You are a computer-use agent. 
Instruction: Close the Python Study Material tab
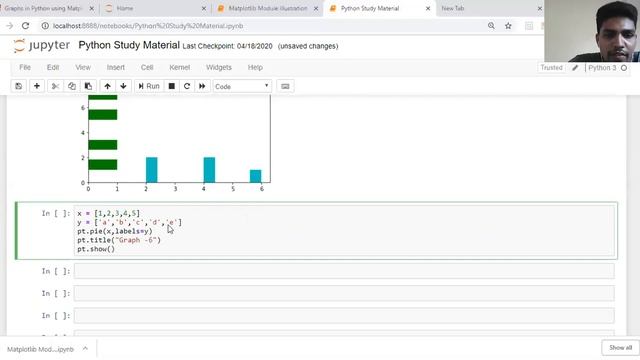point(428,8)
